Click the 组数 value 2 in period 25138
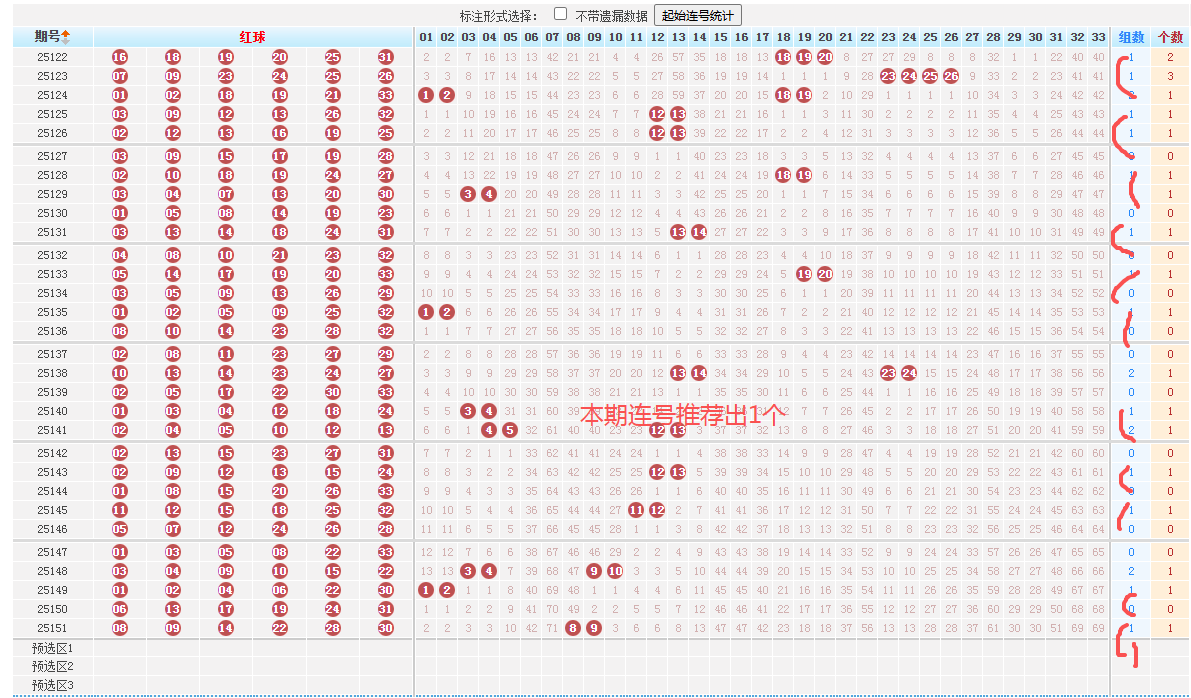 (x=1131, y=373)
